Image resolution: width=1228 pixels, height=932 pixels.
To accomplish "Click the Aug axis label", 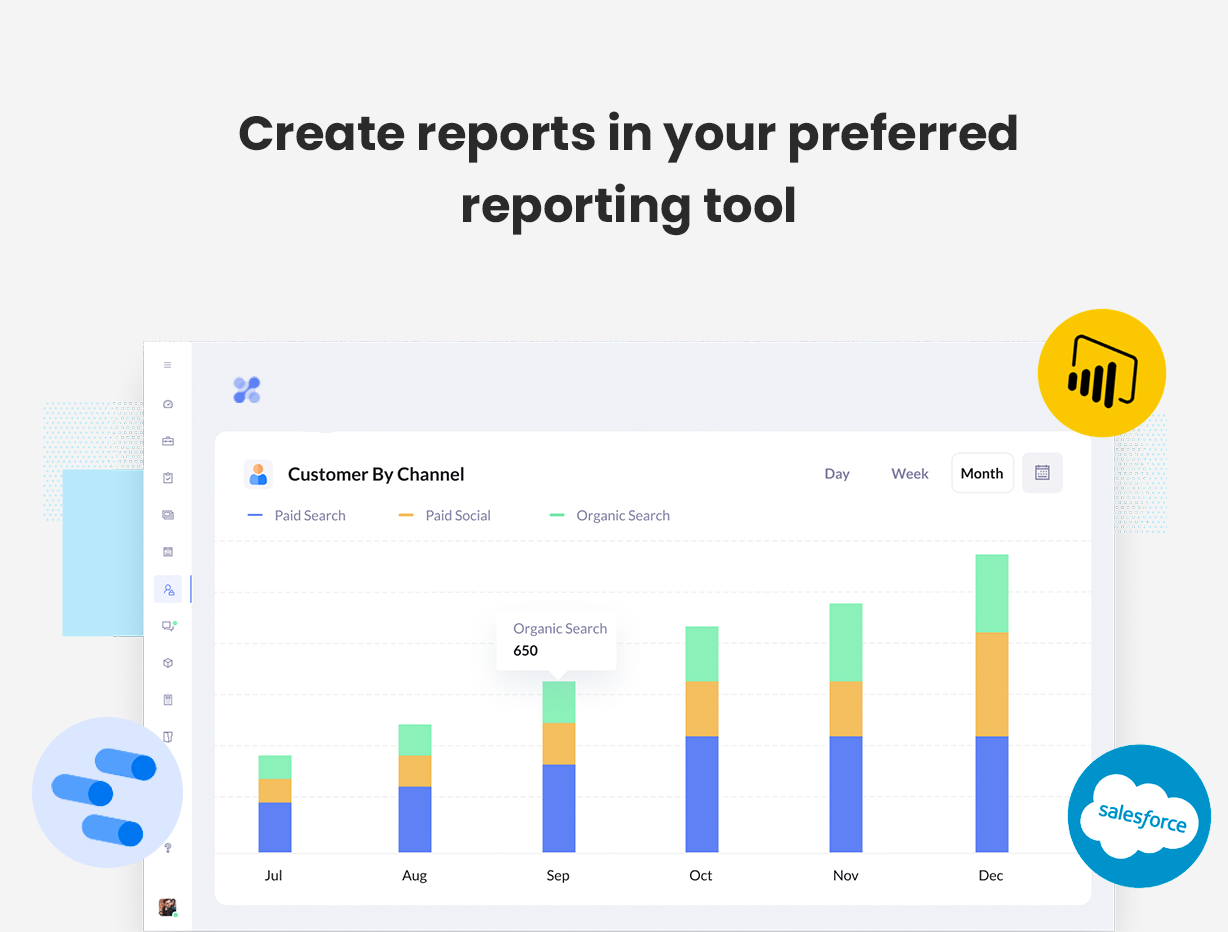I will click(x=414, y=876).
